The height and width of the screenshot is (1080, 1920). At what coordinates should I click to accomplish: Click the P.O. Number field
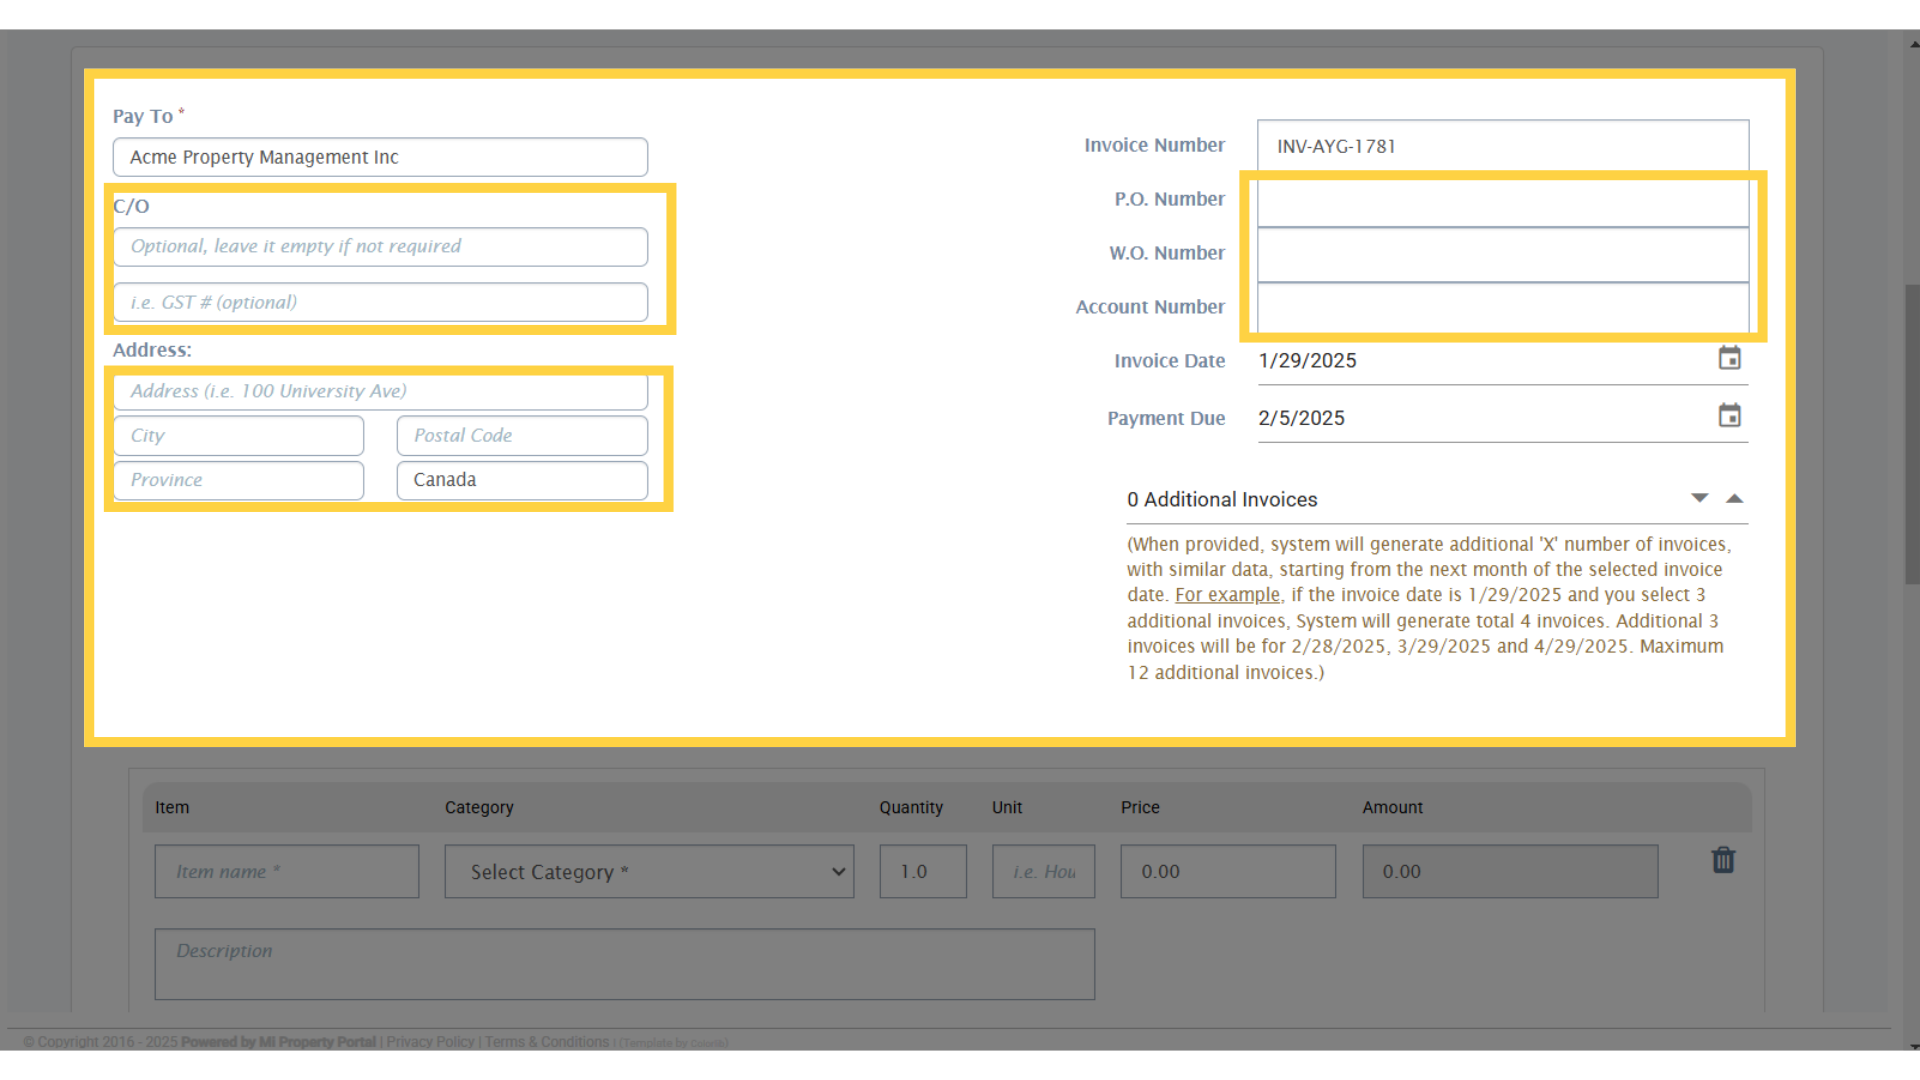(1502, 203)
